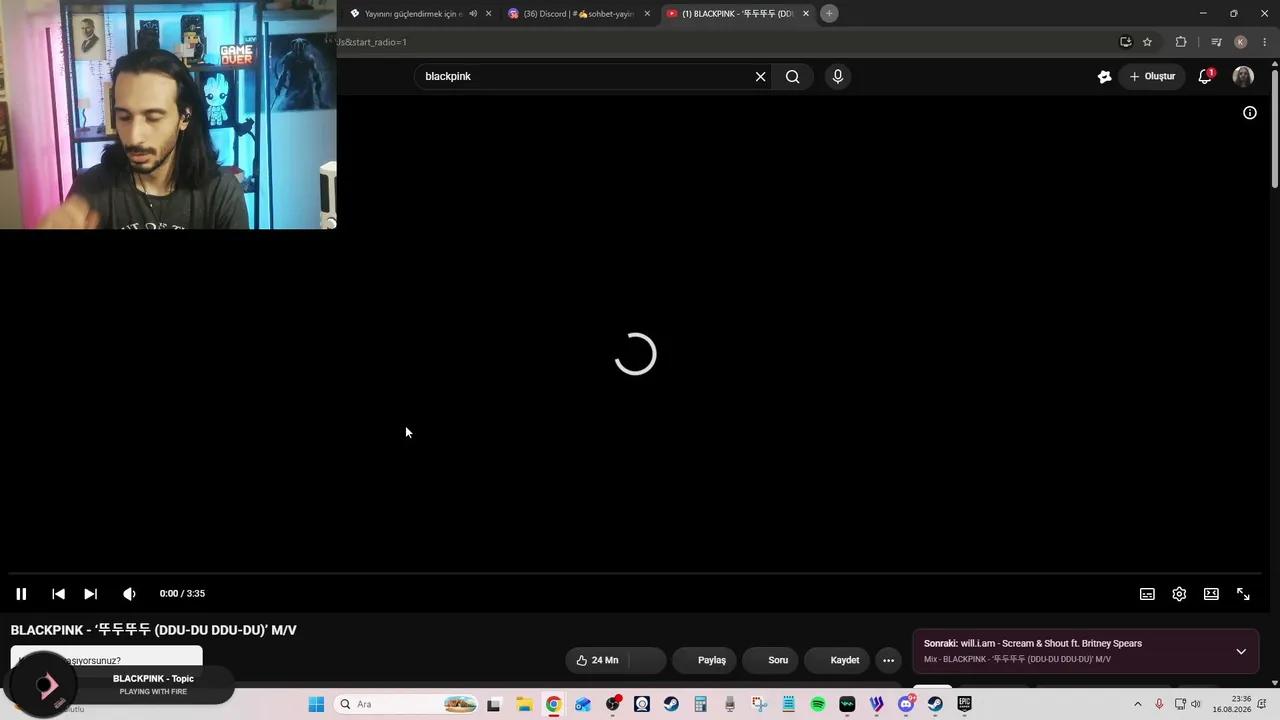This screenshot has width=1280, height=720.
Task: Go to the previous video
Action: 58,594
